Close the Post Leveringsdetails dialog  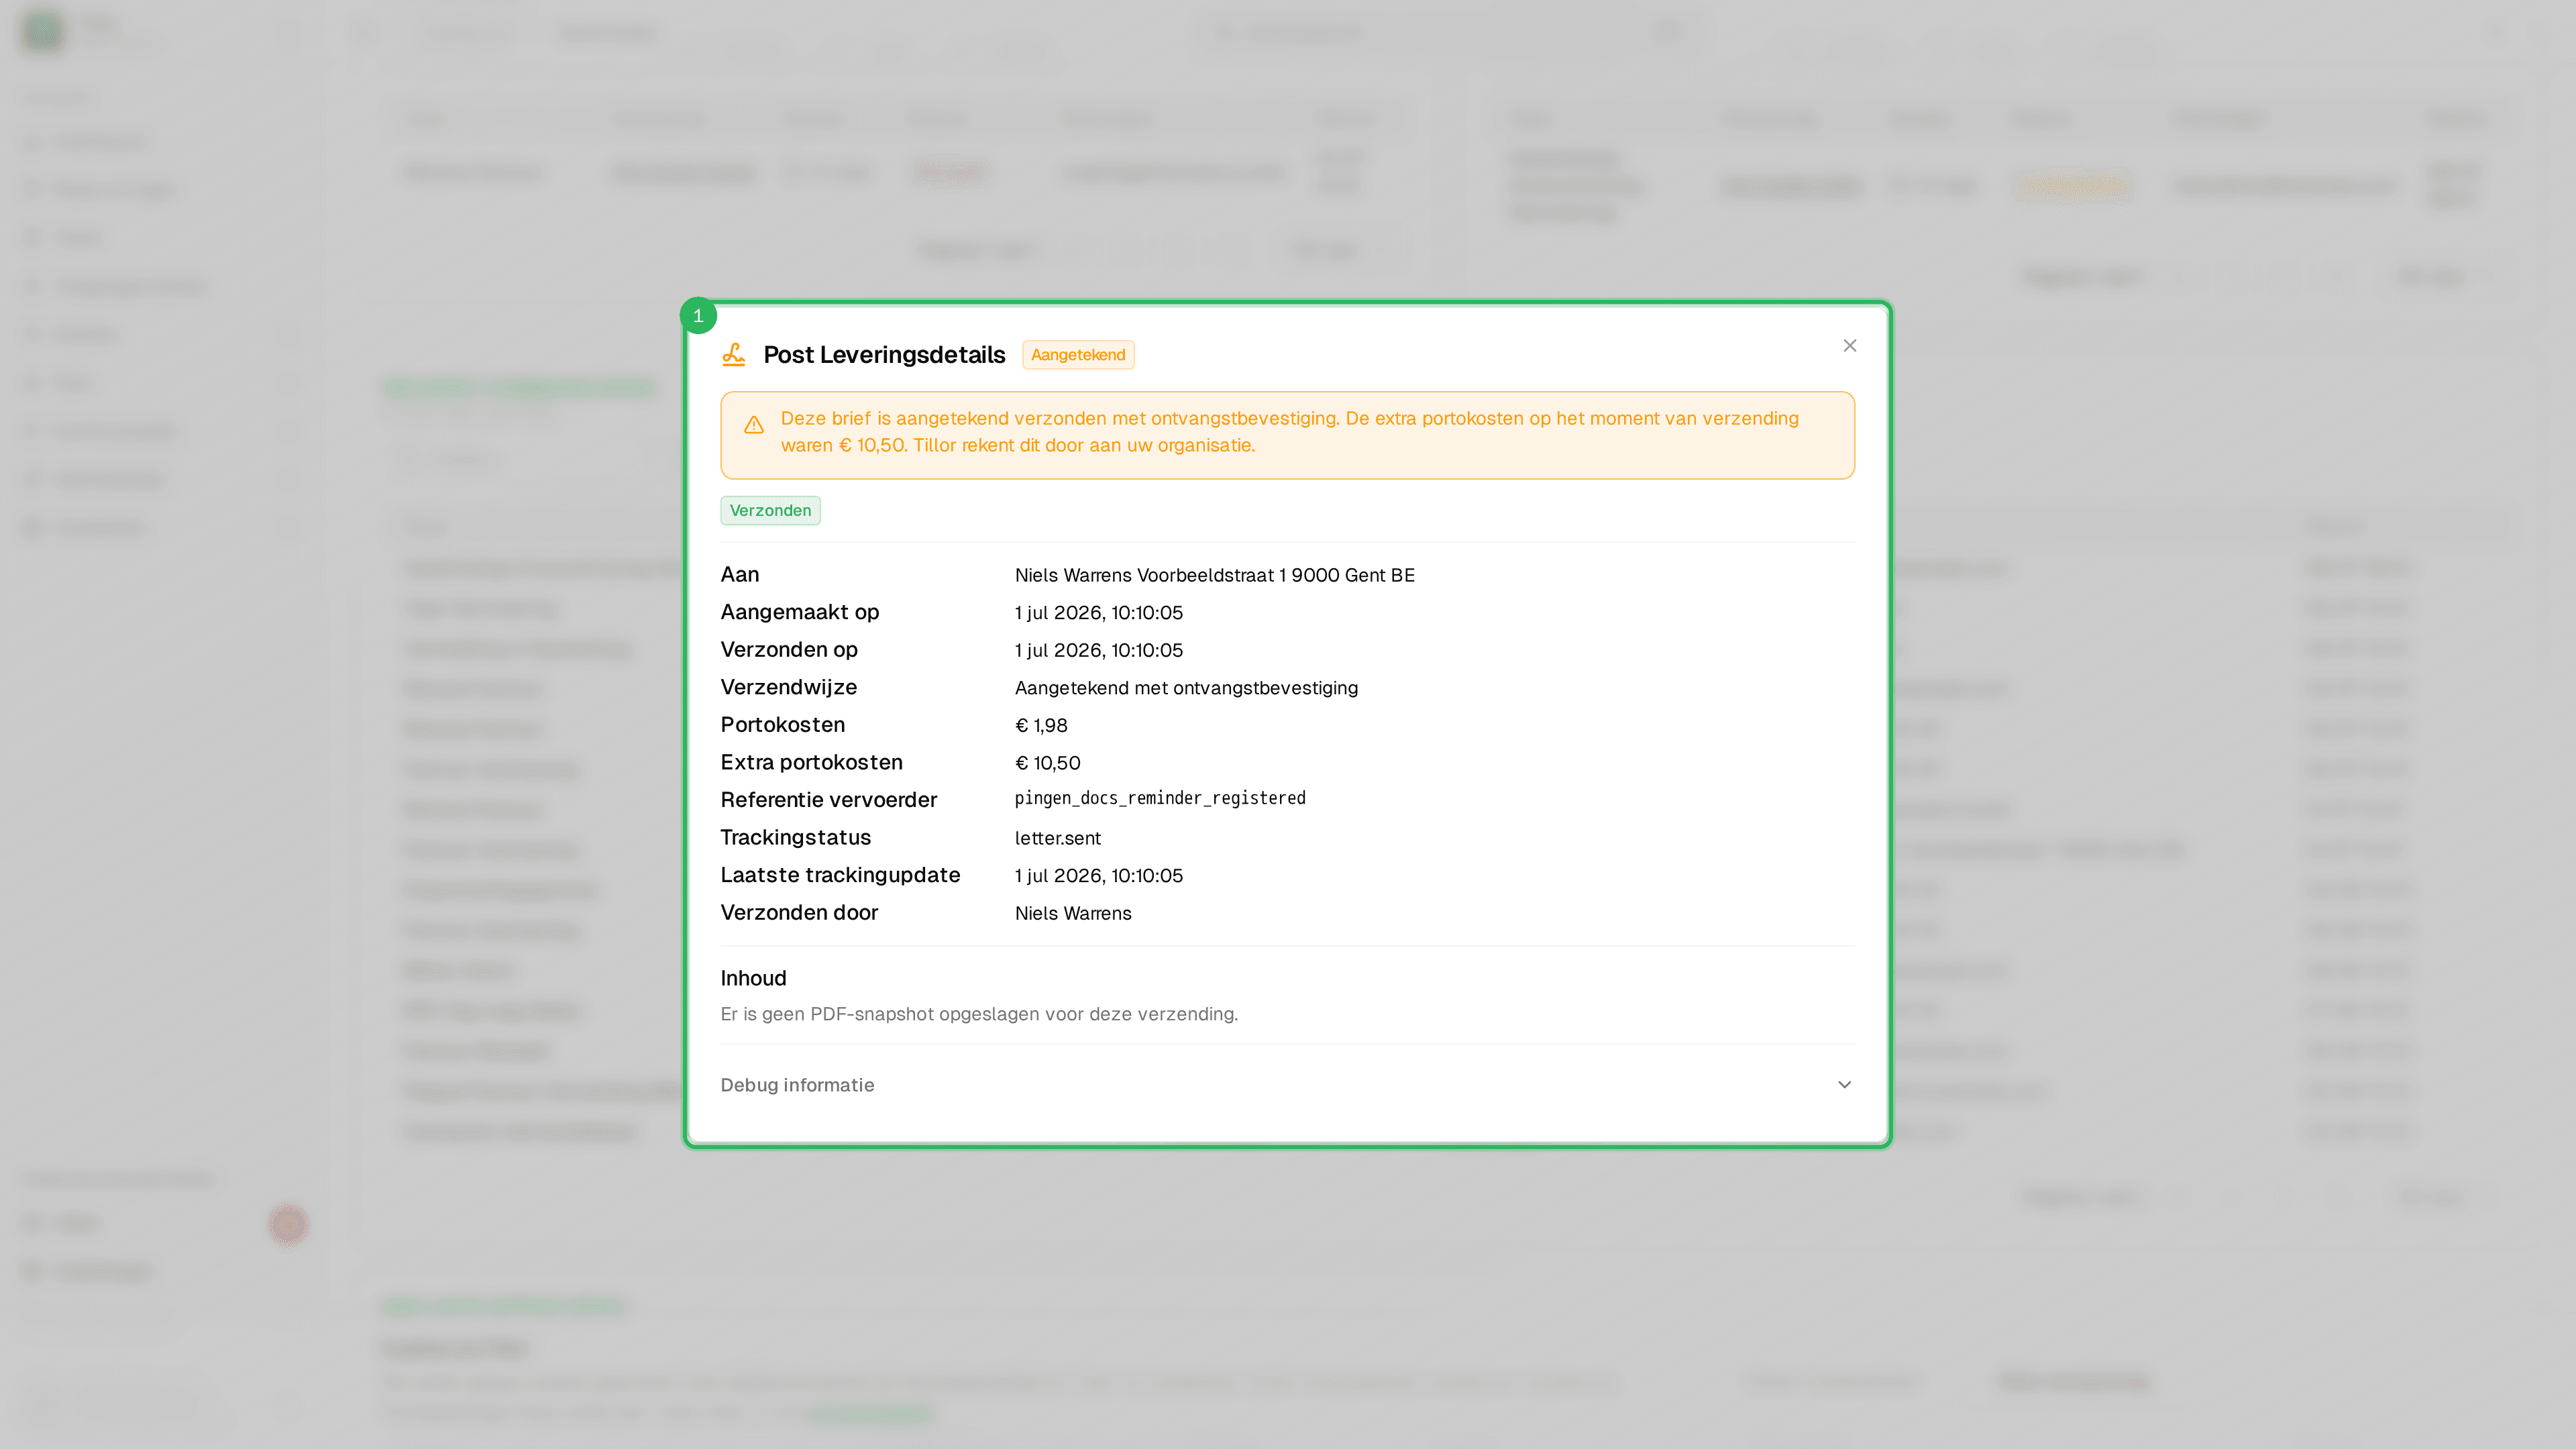pos(1849,346)
